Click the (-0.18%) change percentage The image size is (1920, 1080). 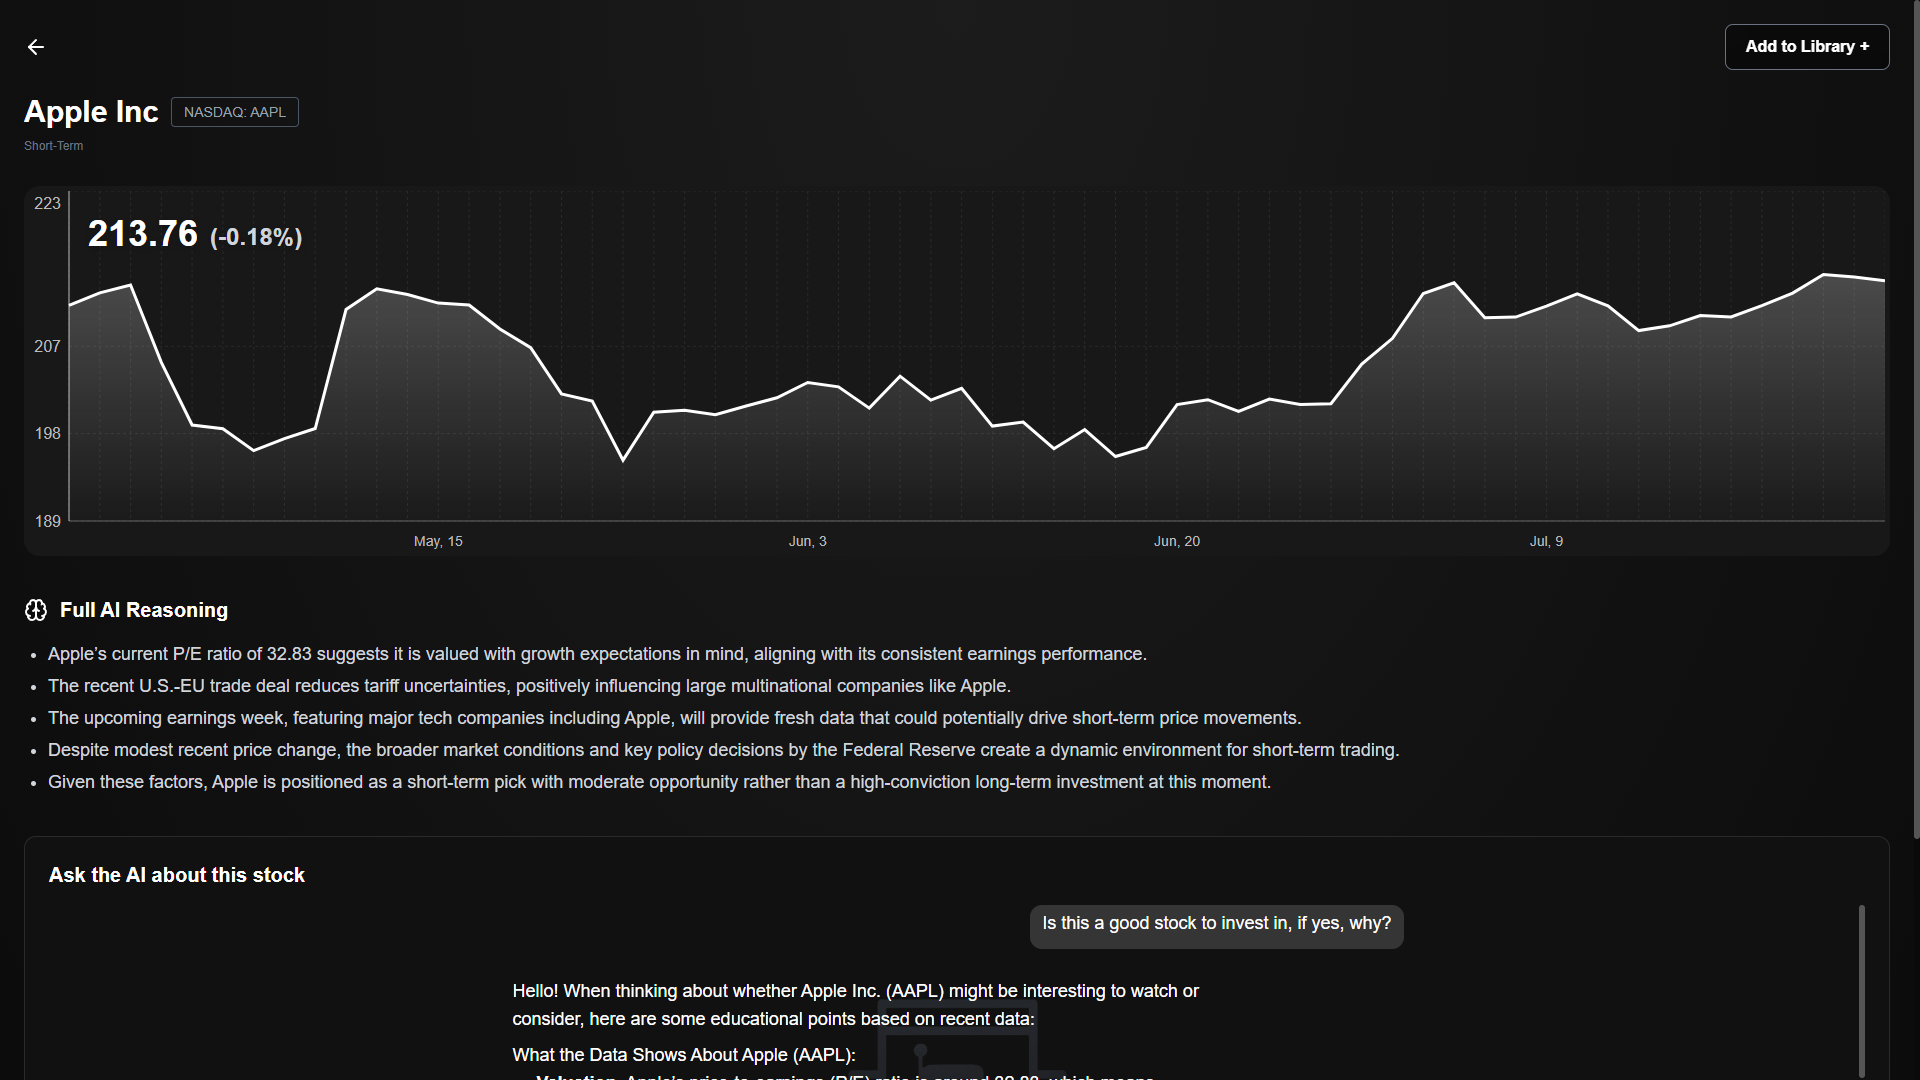click(256, 237)
